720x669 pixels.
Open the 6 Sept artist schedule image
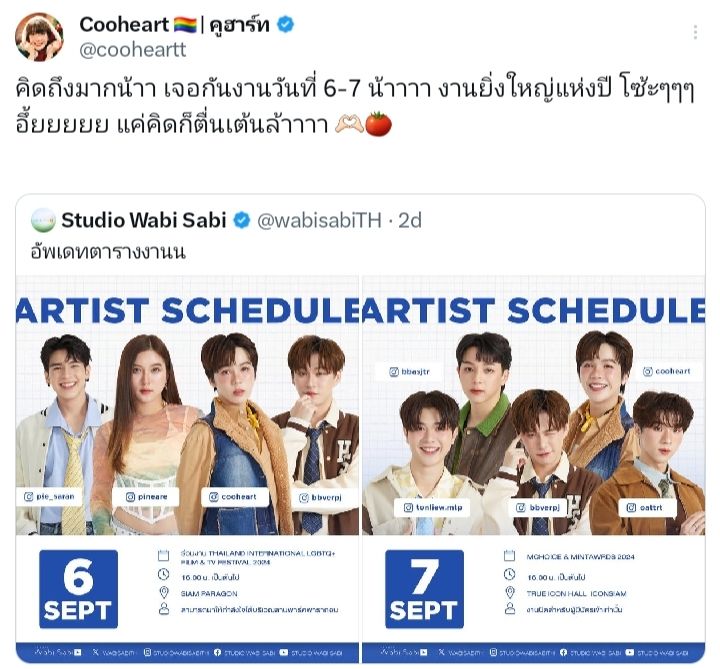[187, 469]
